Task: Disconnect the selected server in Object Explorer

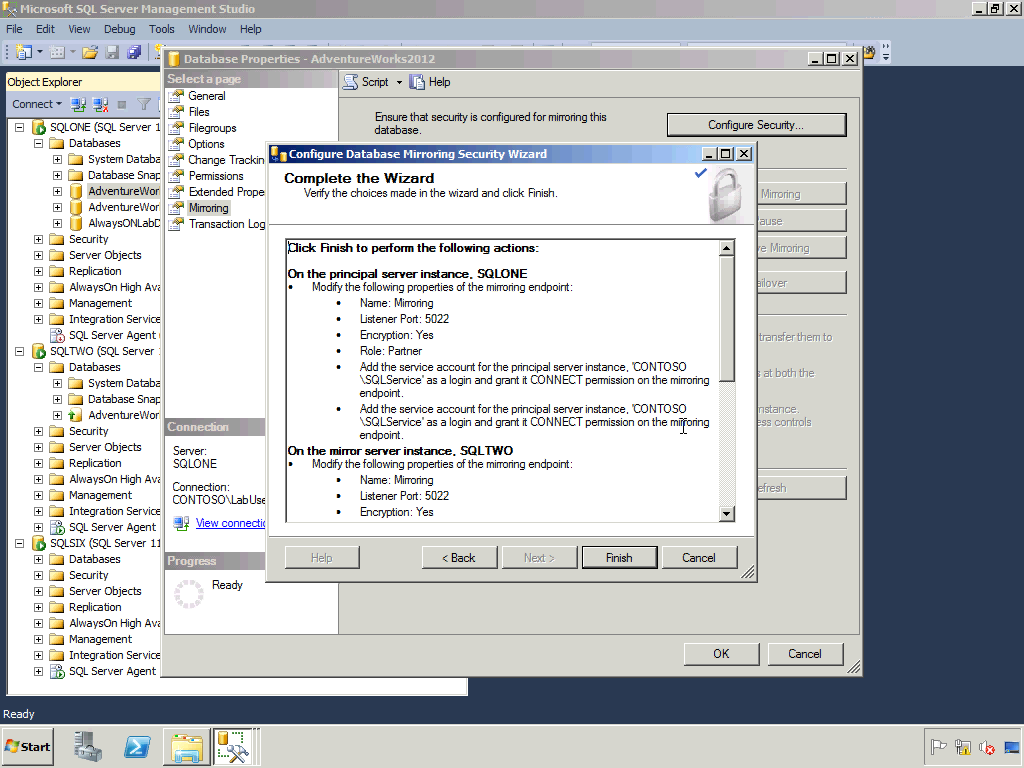Action: click(98, 104)
